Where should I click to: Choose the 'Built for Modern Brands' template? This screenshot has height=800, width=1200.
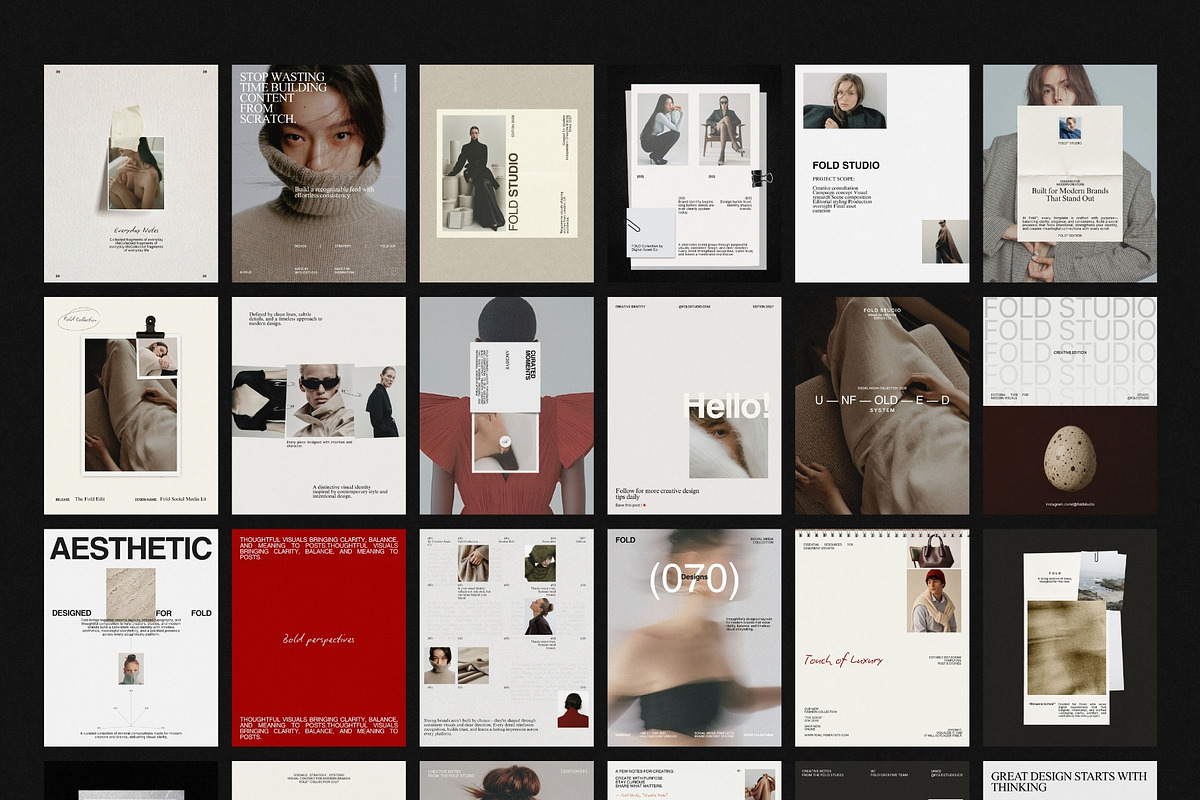(x=1070, y=173)
